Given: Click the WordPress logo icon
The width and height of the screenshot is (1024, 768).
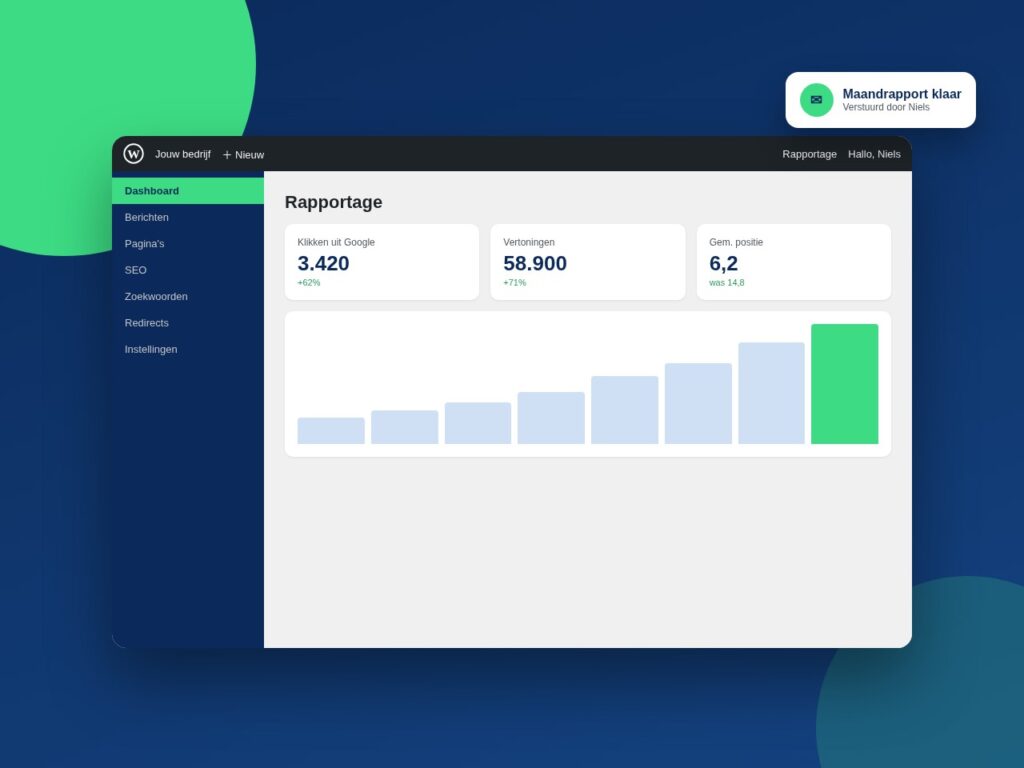Looking at the screenshot, I should pos(133,153).
